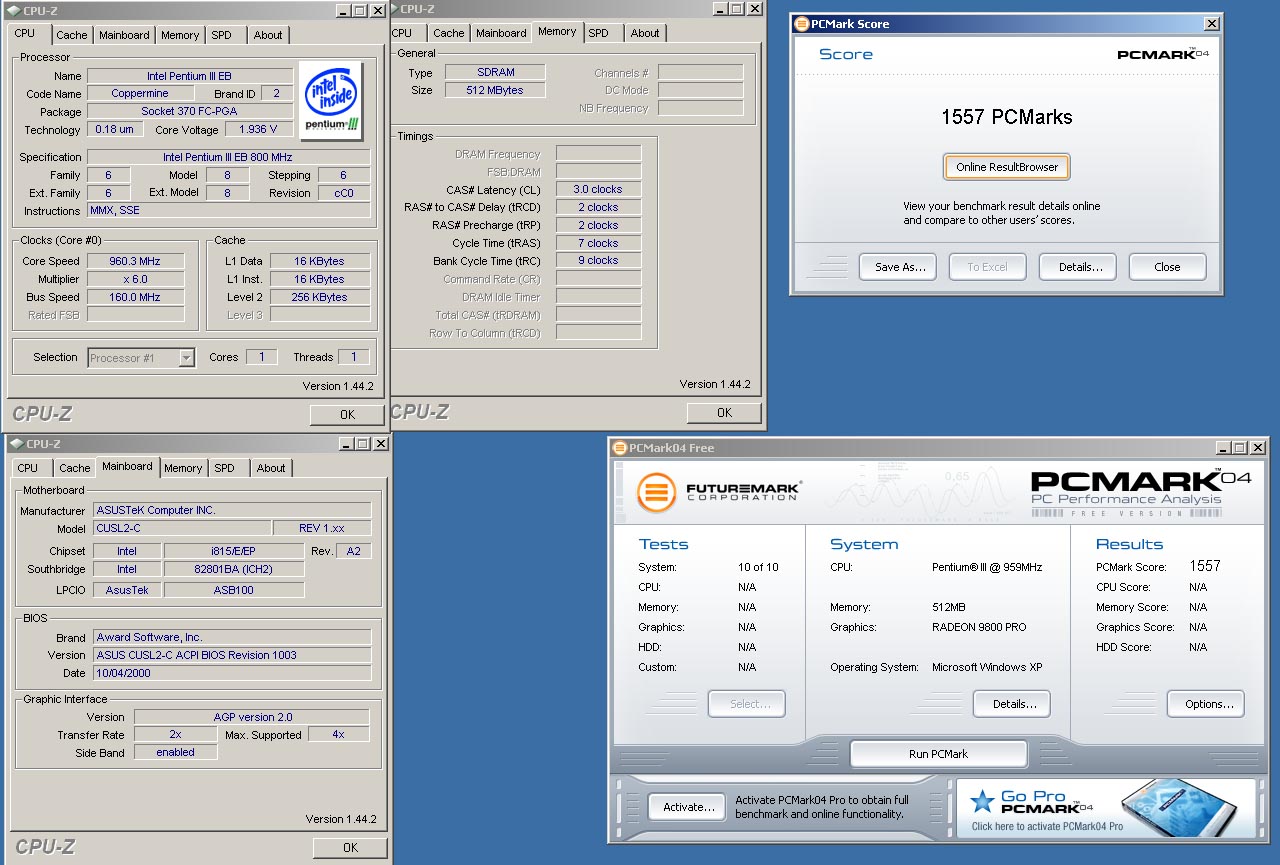
Task: Click the 1557 PCMarks score text
Action: [x=1006, y=117]
